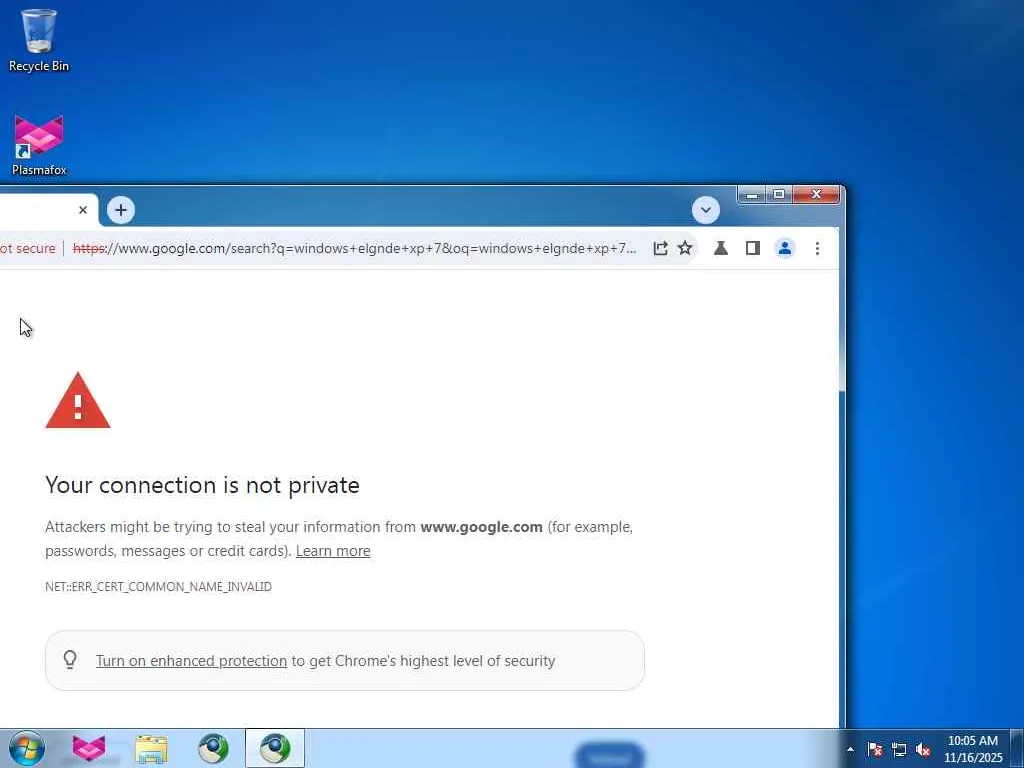Show hidden system tray icons arrow
Image resolution: width=1024 pixels, height=768 pixels.
pos(850,749)
